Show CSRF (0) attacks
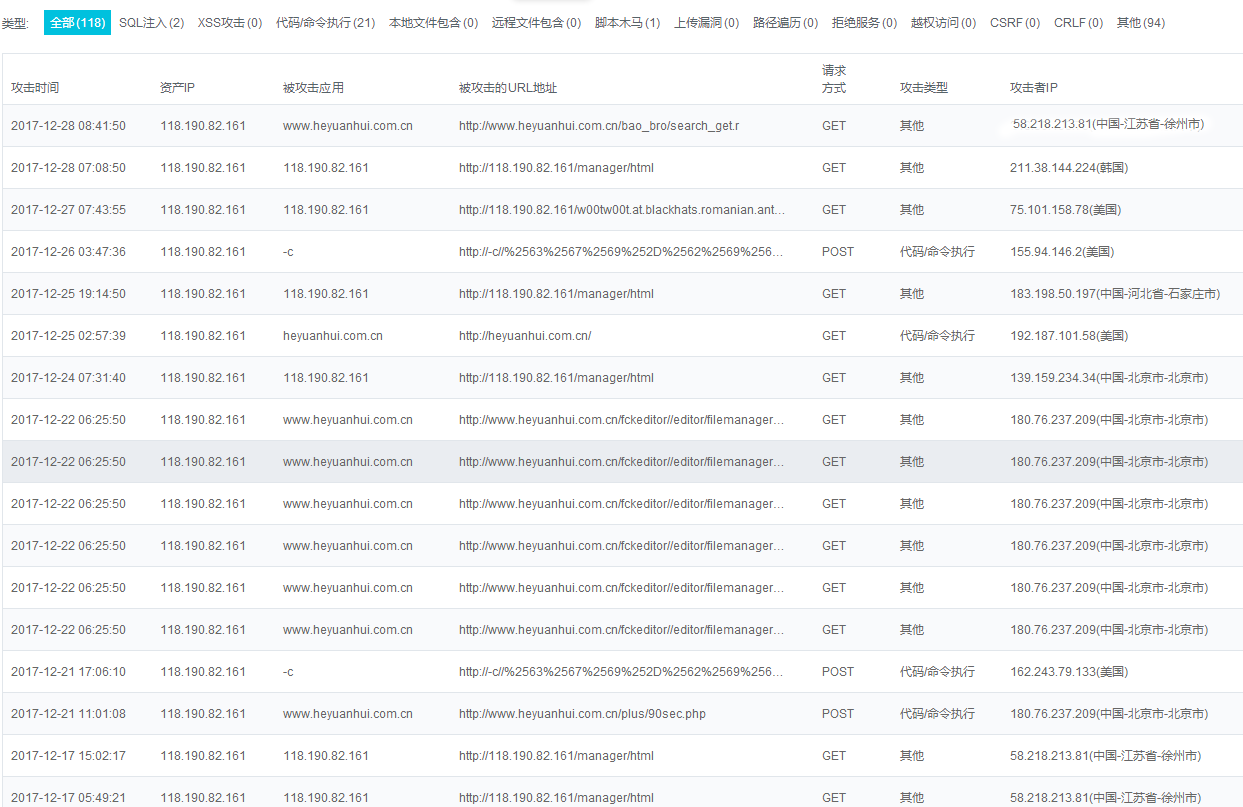 (1014, 22)
